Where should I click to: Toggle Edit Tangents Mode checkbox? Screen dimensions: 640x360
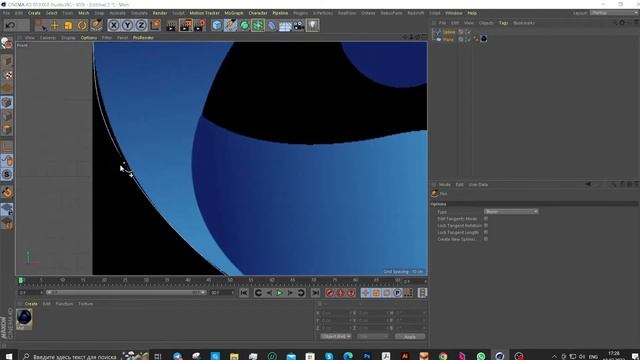pyautogui.click(x=486, y=218)
